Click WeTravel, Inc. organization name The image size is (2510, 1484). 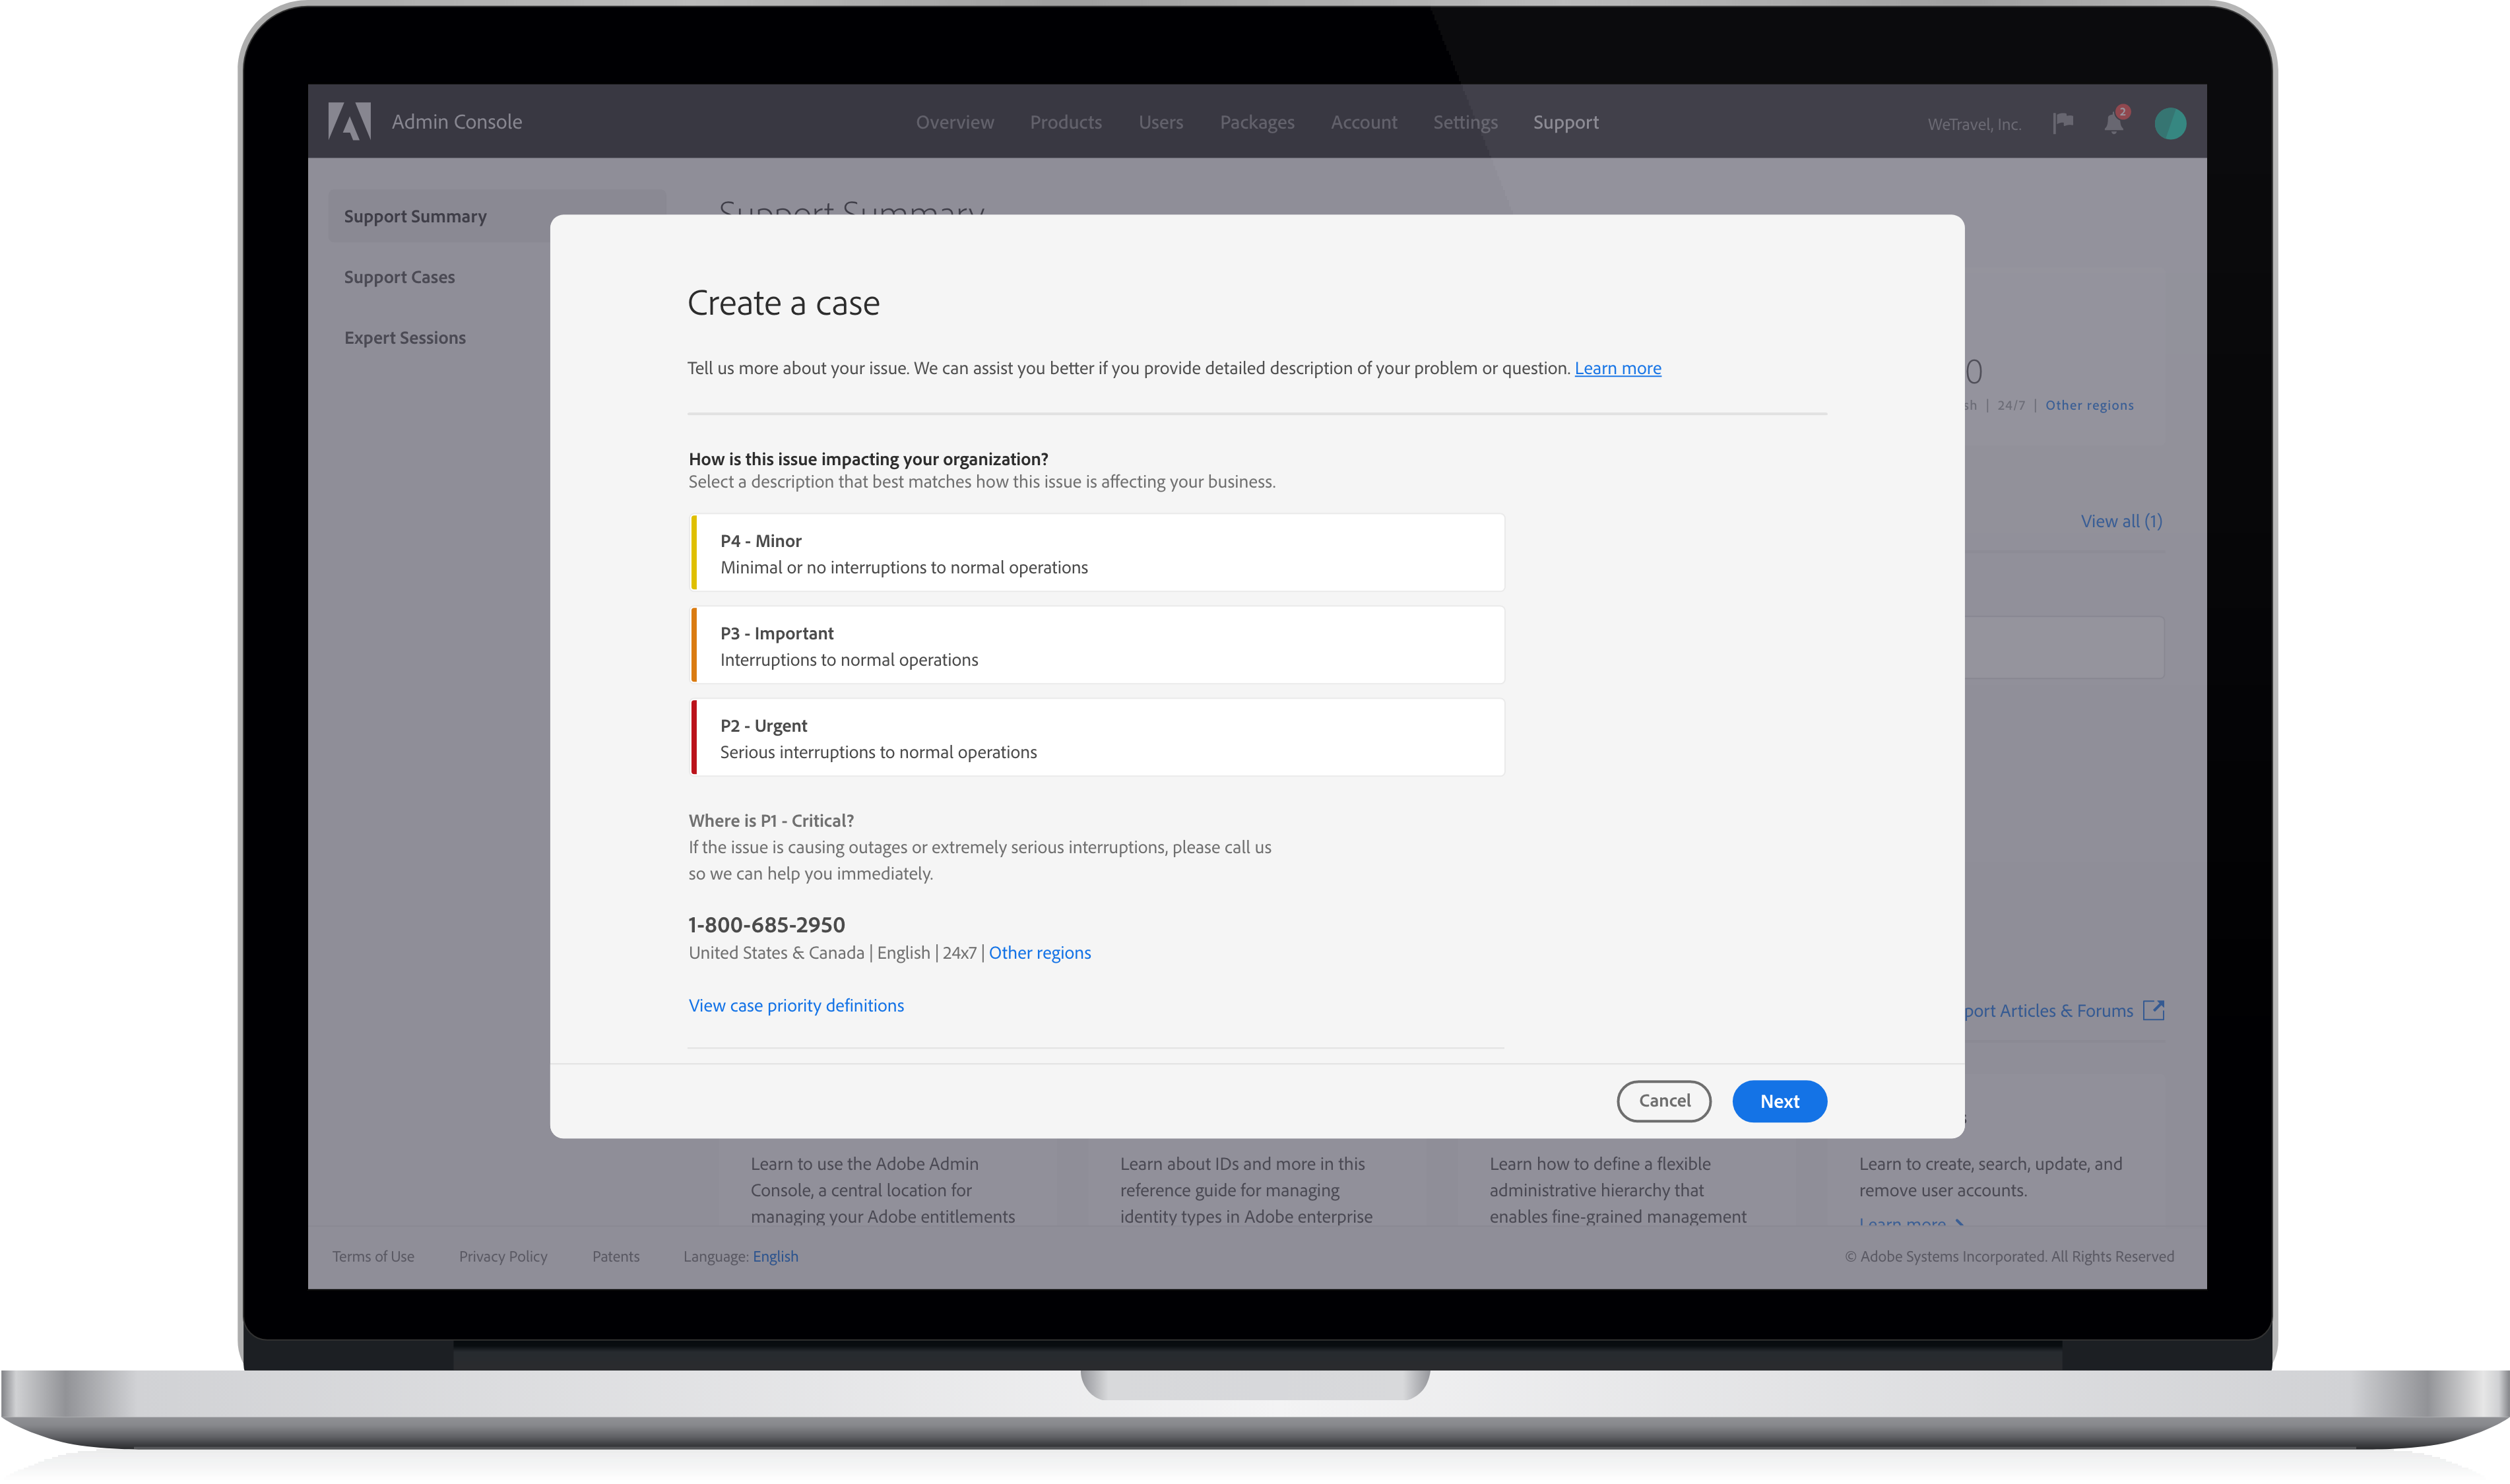1974,125
